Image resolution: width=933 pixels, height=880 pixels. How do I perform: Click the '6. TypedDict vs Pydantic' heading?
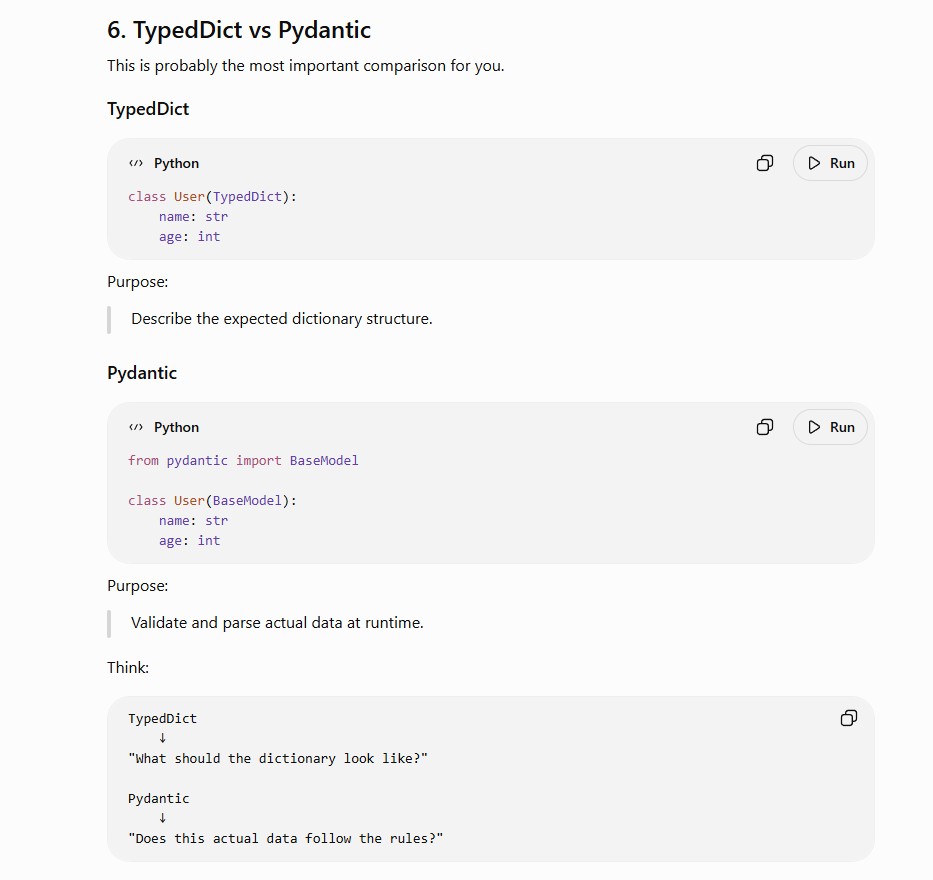(x=239, y=30)
